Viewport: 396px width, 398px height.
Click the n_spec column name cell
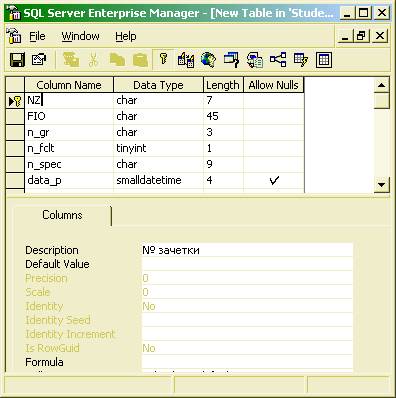(69, 164)
